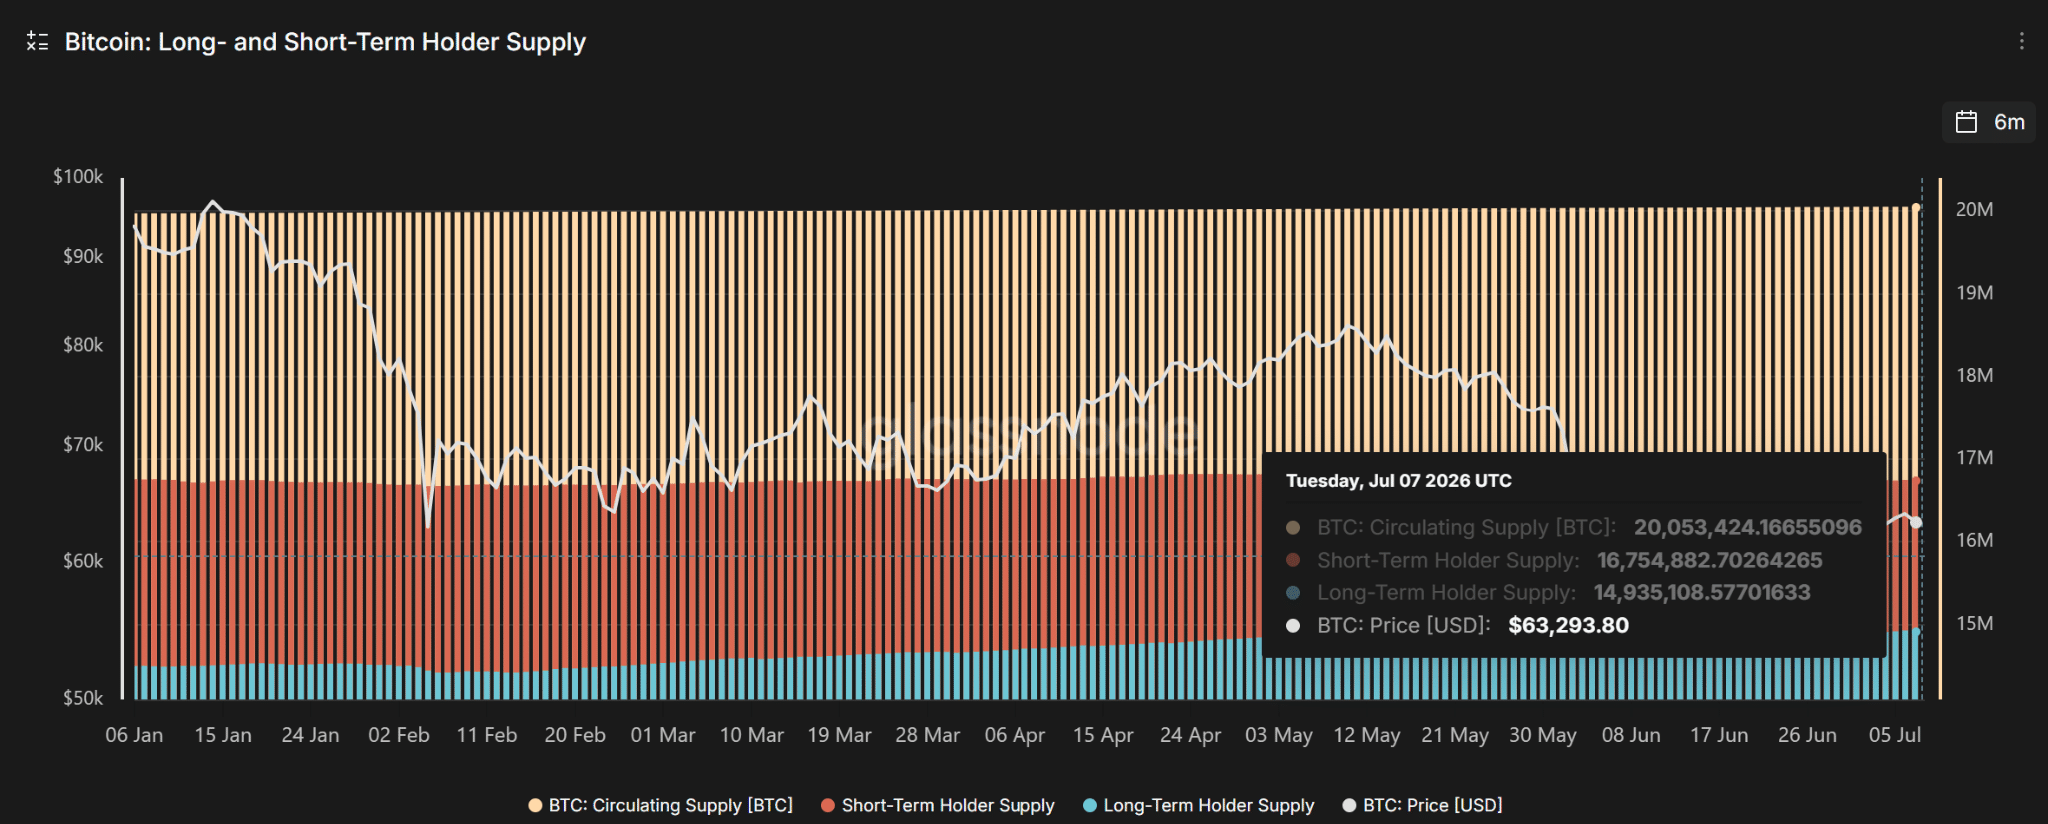Click the '06 Apr' x-axis label

[1015, 735]
